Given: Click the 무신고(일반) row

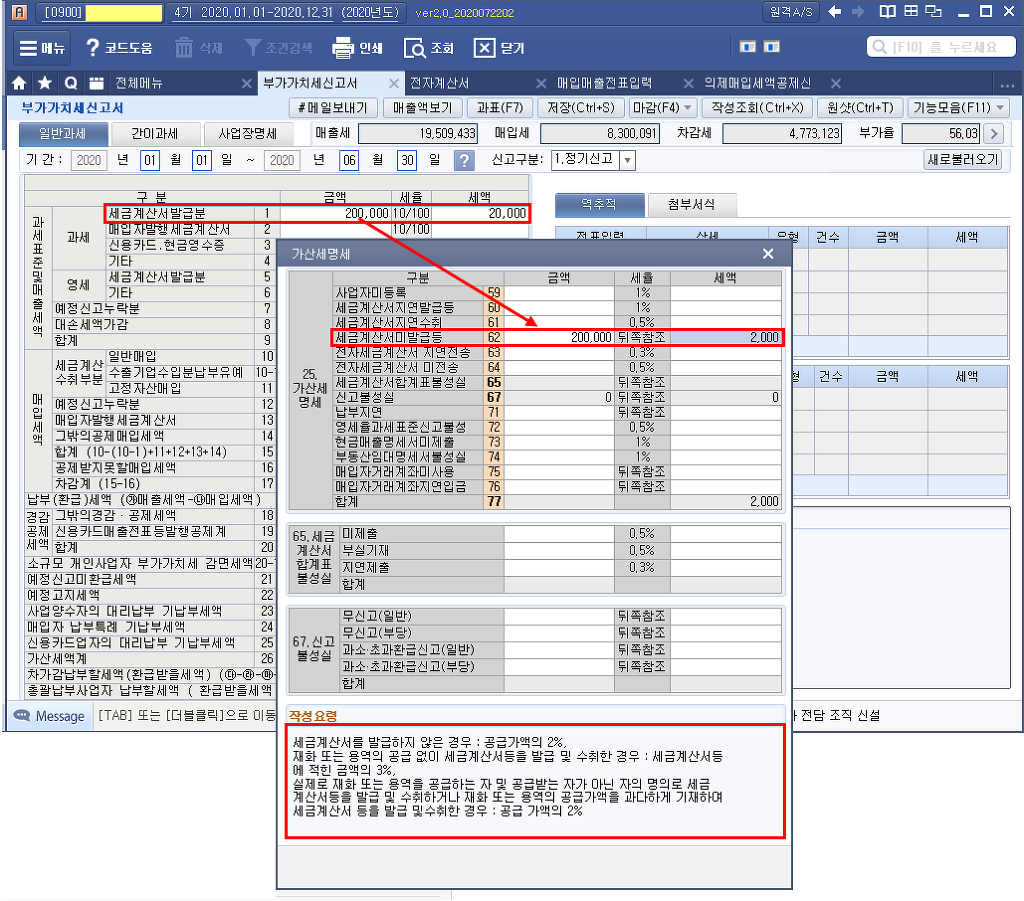Looking at the screenshot, I should [x=561, y=616].
